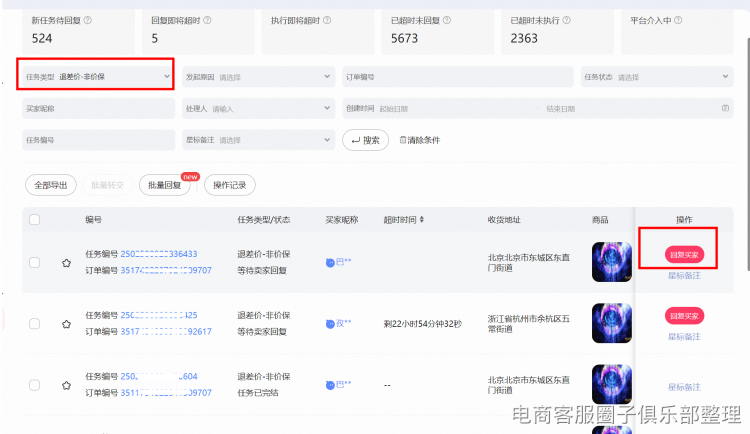750x434 pixels.
Task: Click into the 买家昵称 input field
Action: (x=98, y=109)
